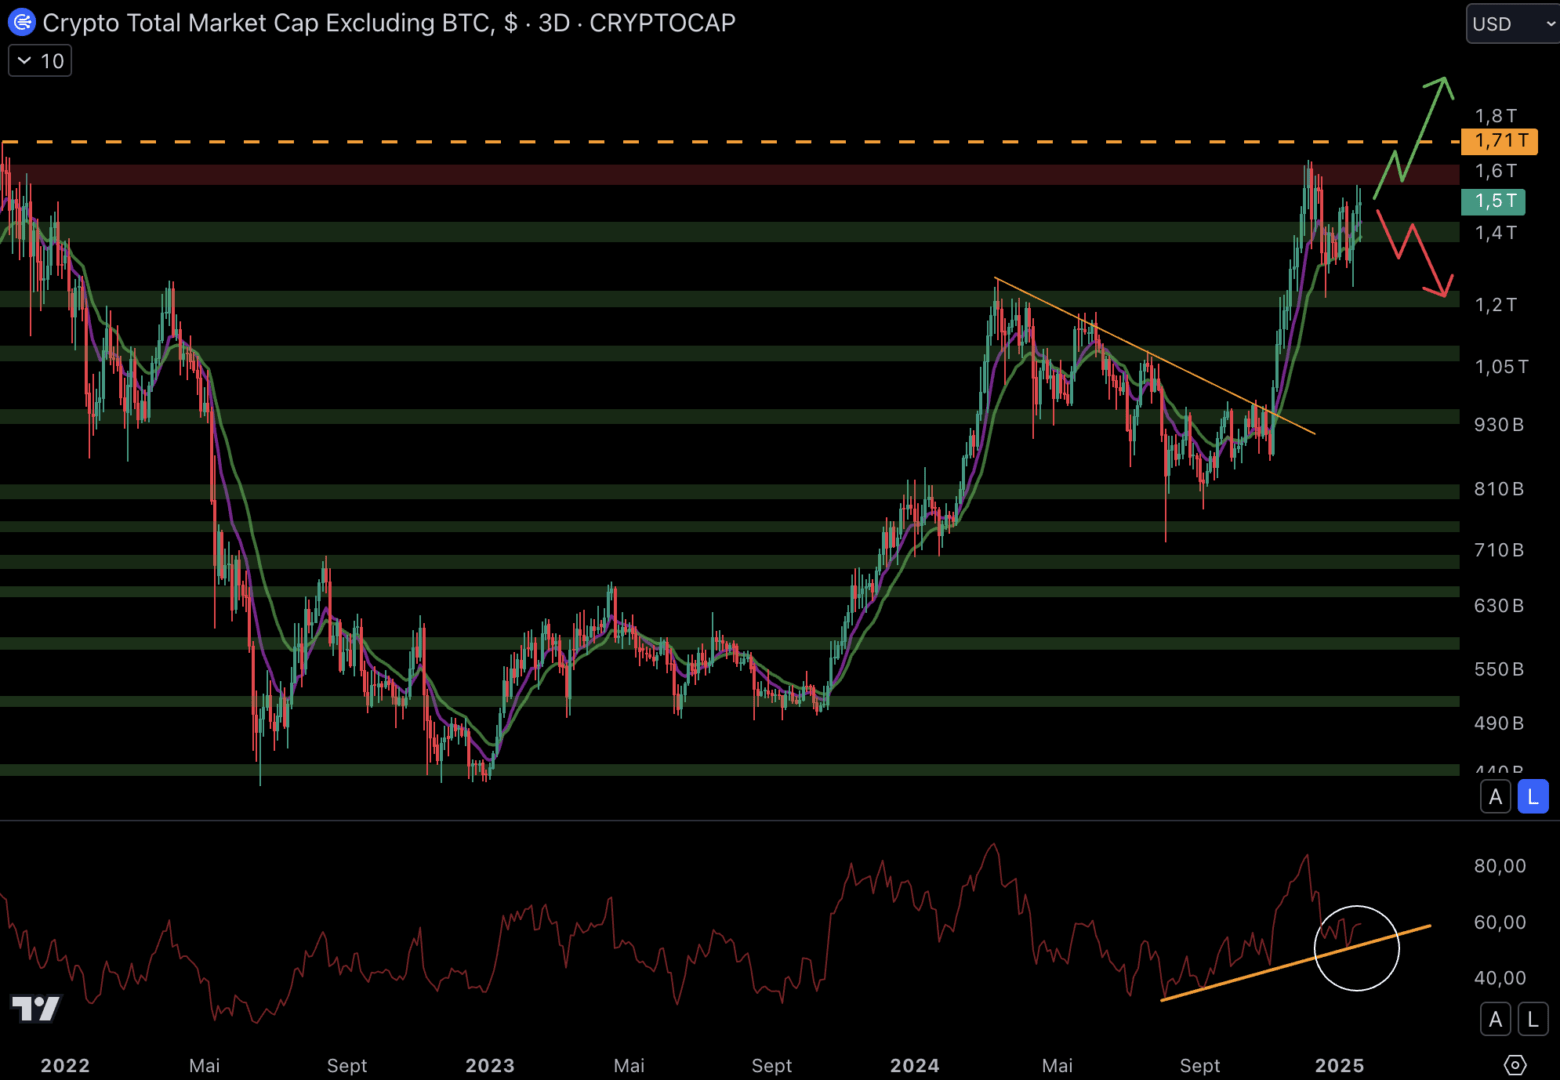The height and width of the screenshot is (1080, 1560).
Task: Click the TradingView logo watermark
Action: tap(36, 1008)
